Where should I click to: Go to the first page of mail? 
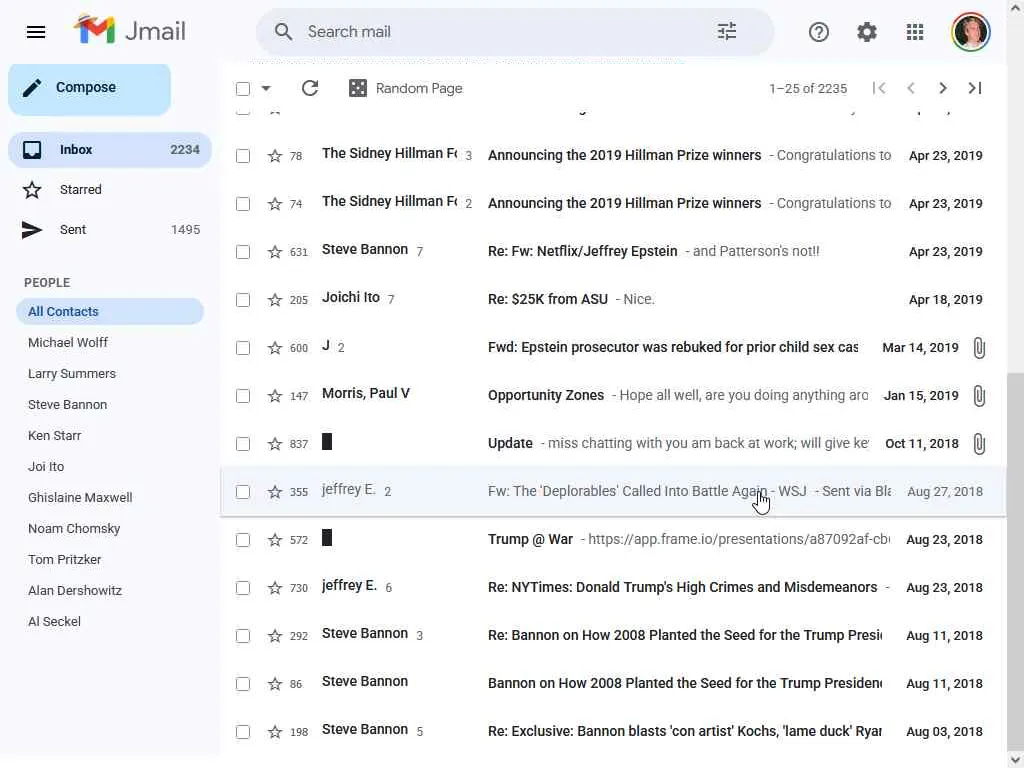(x=879, y=88)
